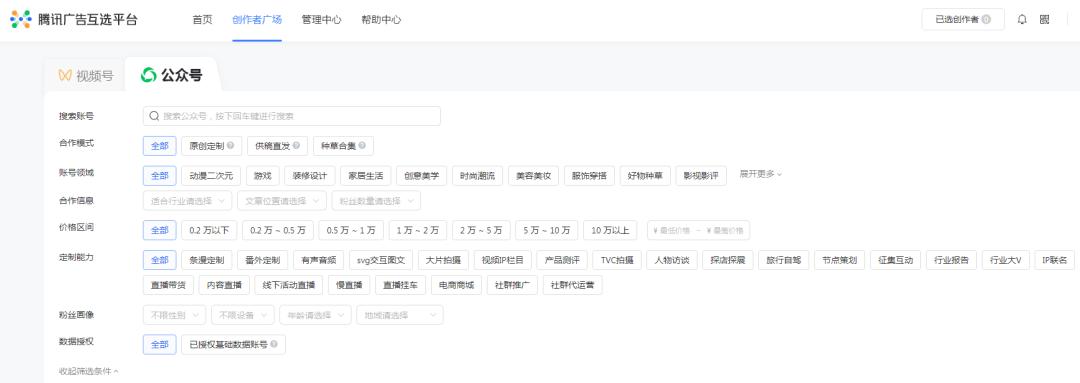
Task: Click the search magnifier icon
Action: click(154, 116)
